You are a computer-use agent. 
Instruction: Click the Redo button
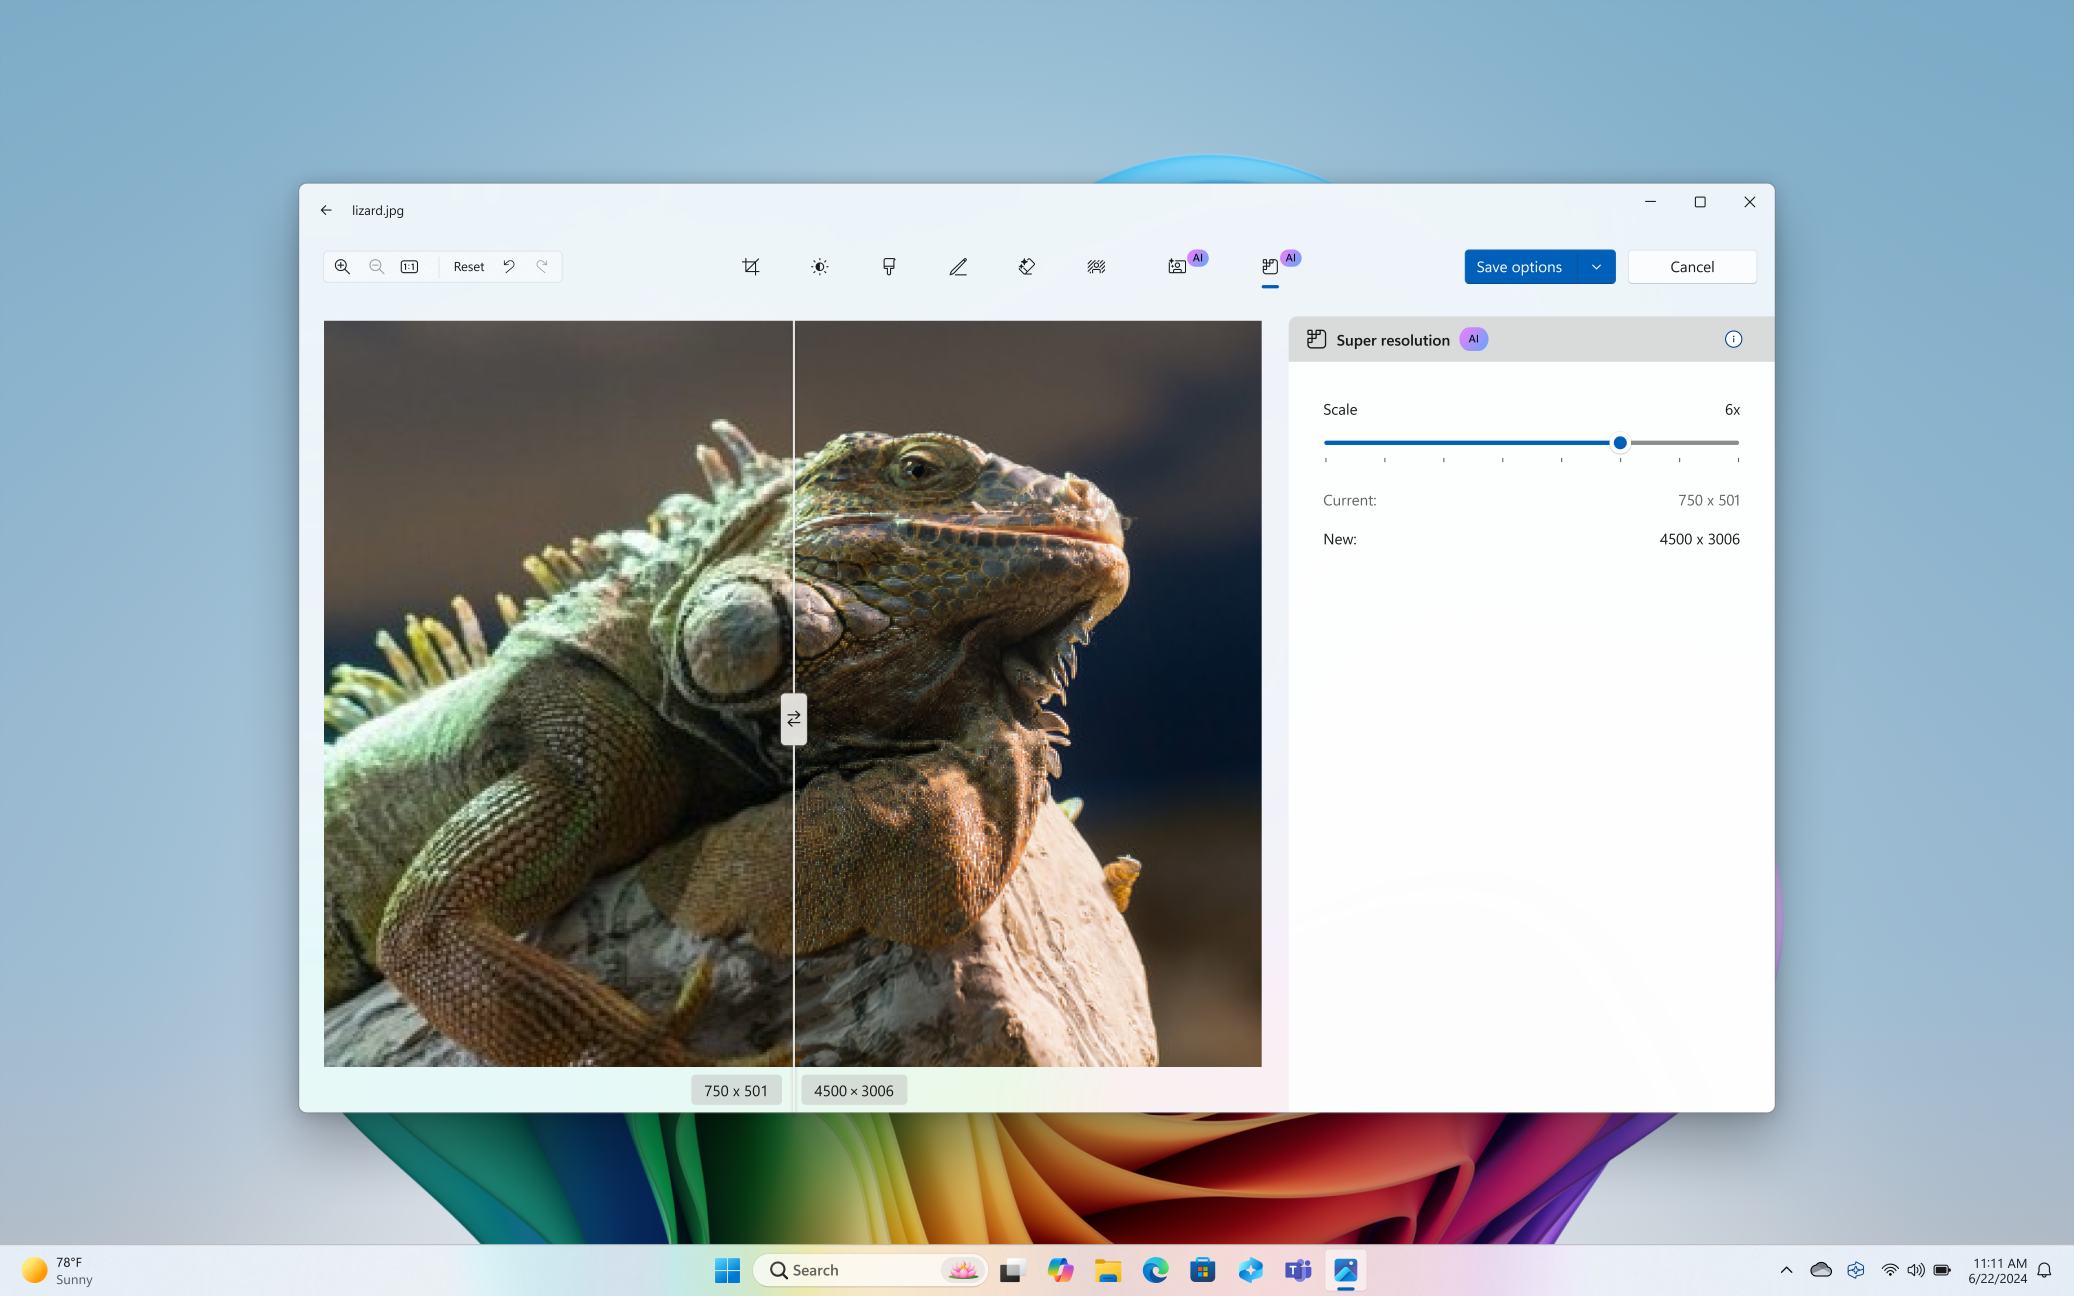542,266
